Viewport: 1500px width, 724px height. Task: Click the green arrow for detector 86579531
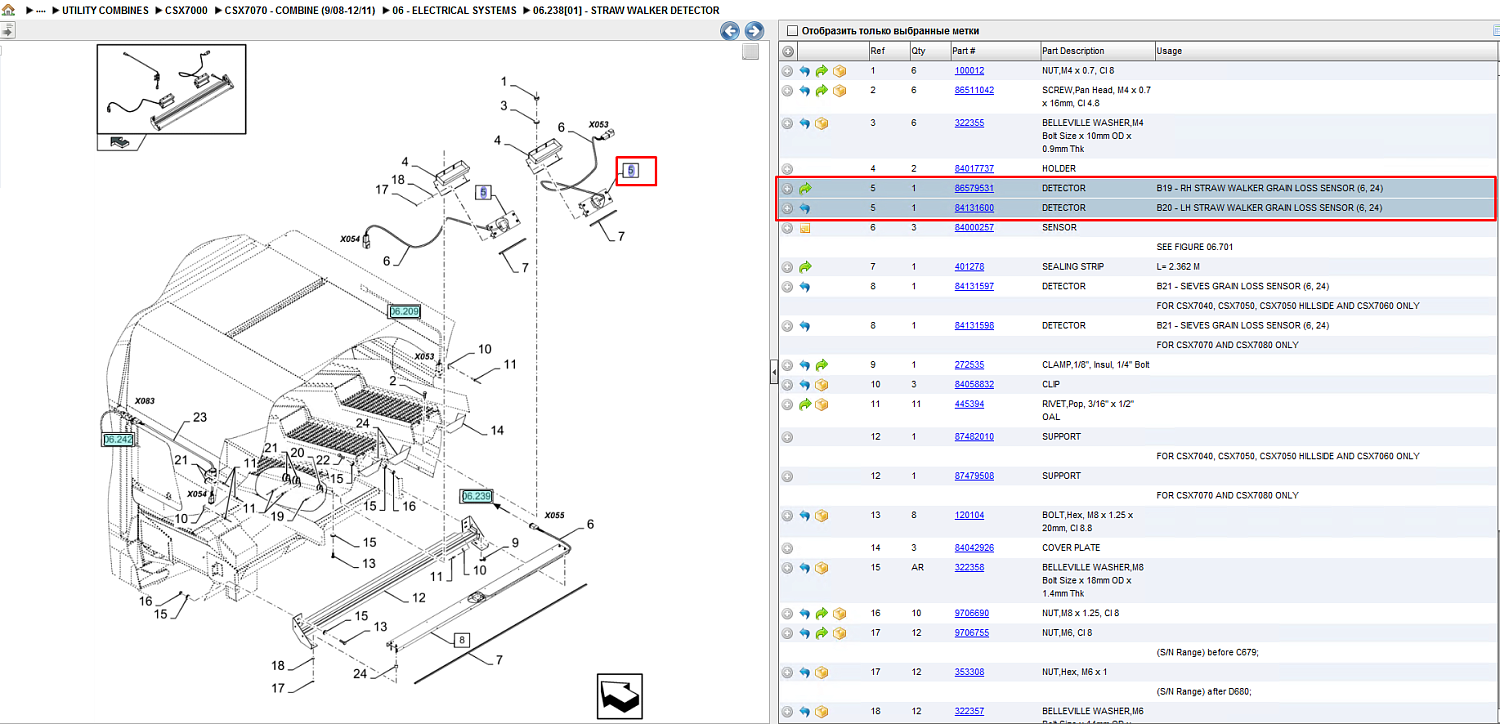click(x=805, y=188)
